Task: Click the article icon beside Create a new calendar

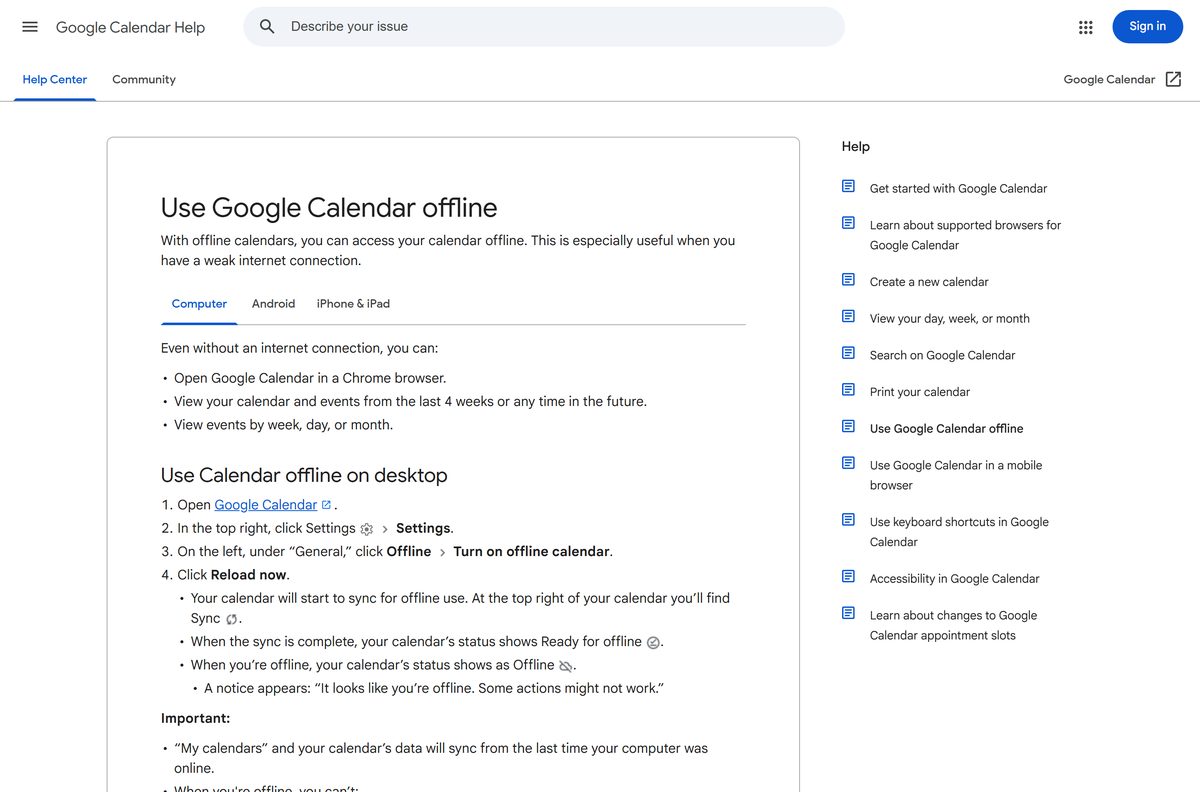Action: pyautogui.click(x=848, y=280)
